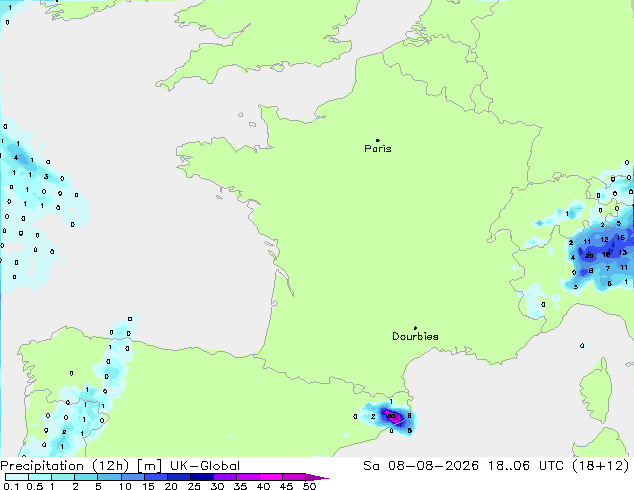The height and width of the screenshot is (490, 634).
Task: Select the 0.1–0.5 lightest cyan legend swatch
Action: point(17,477)
